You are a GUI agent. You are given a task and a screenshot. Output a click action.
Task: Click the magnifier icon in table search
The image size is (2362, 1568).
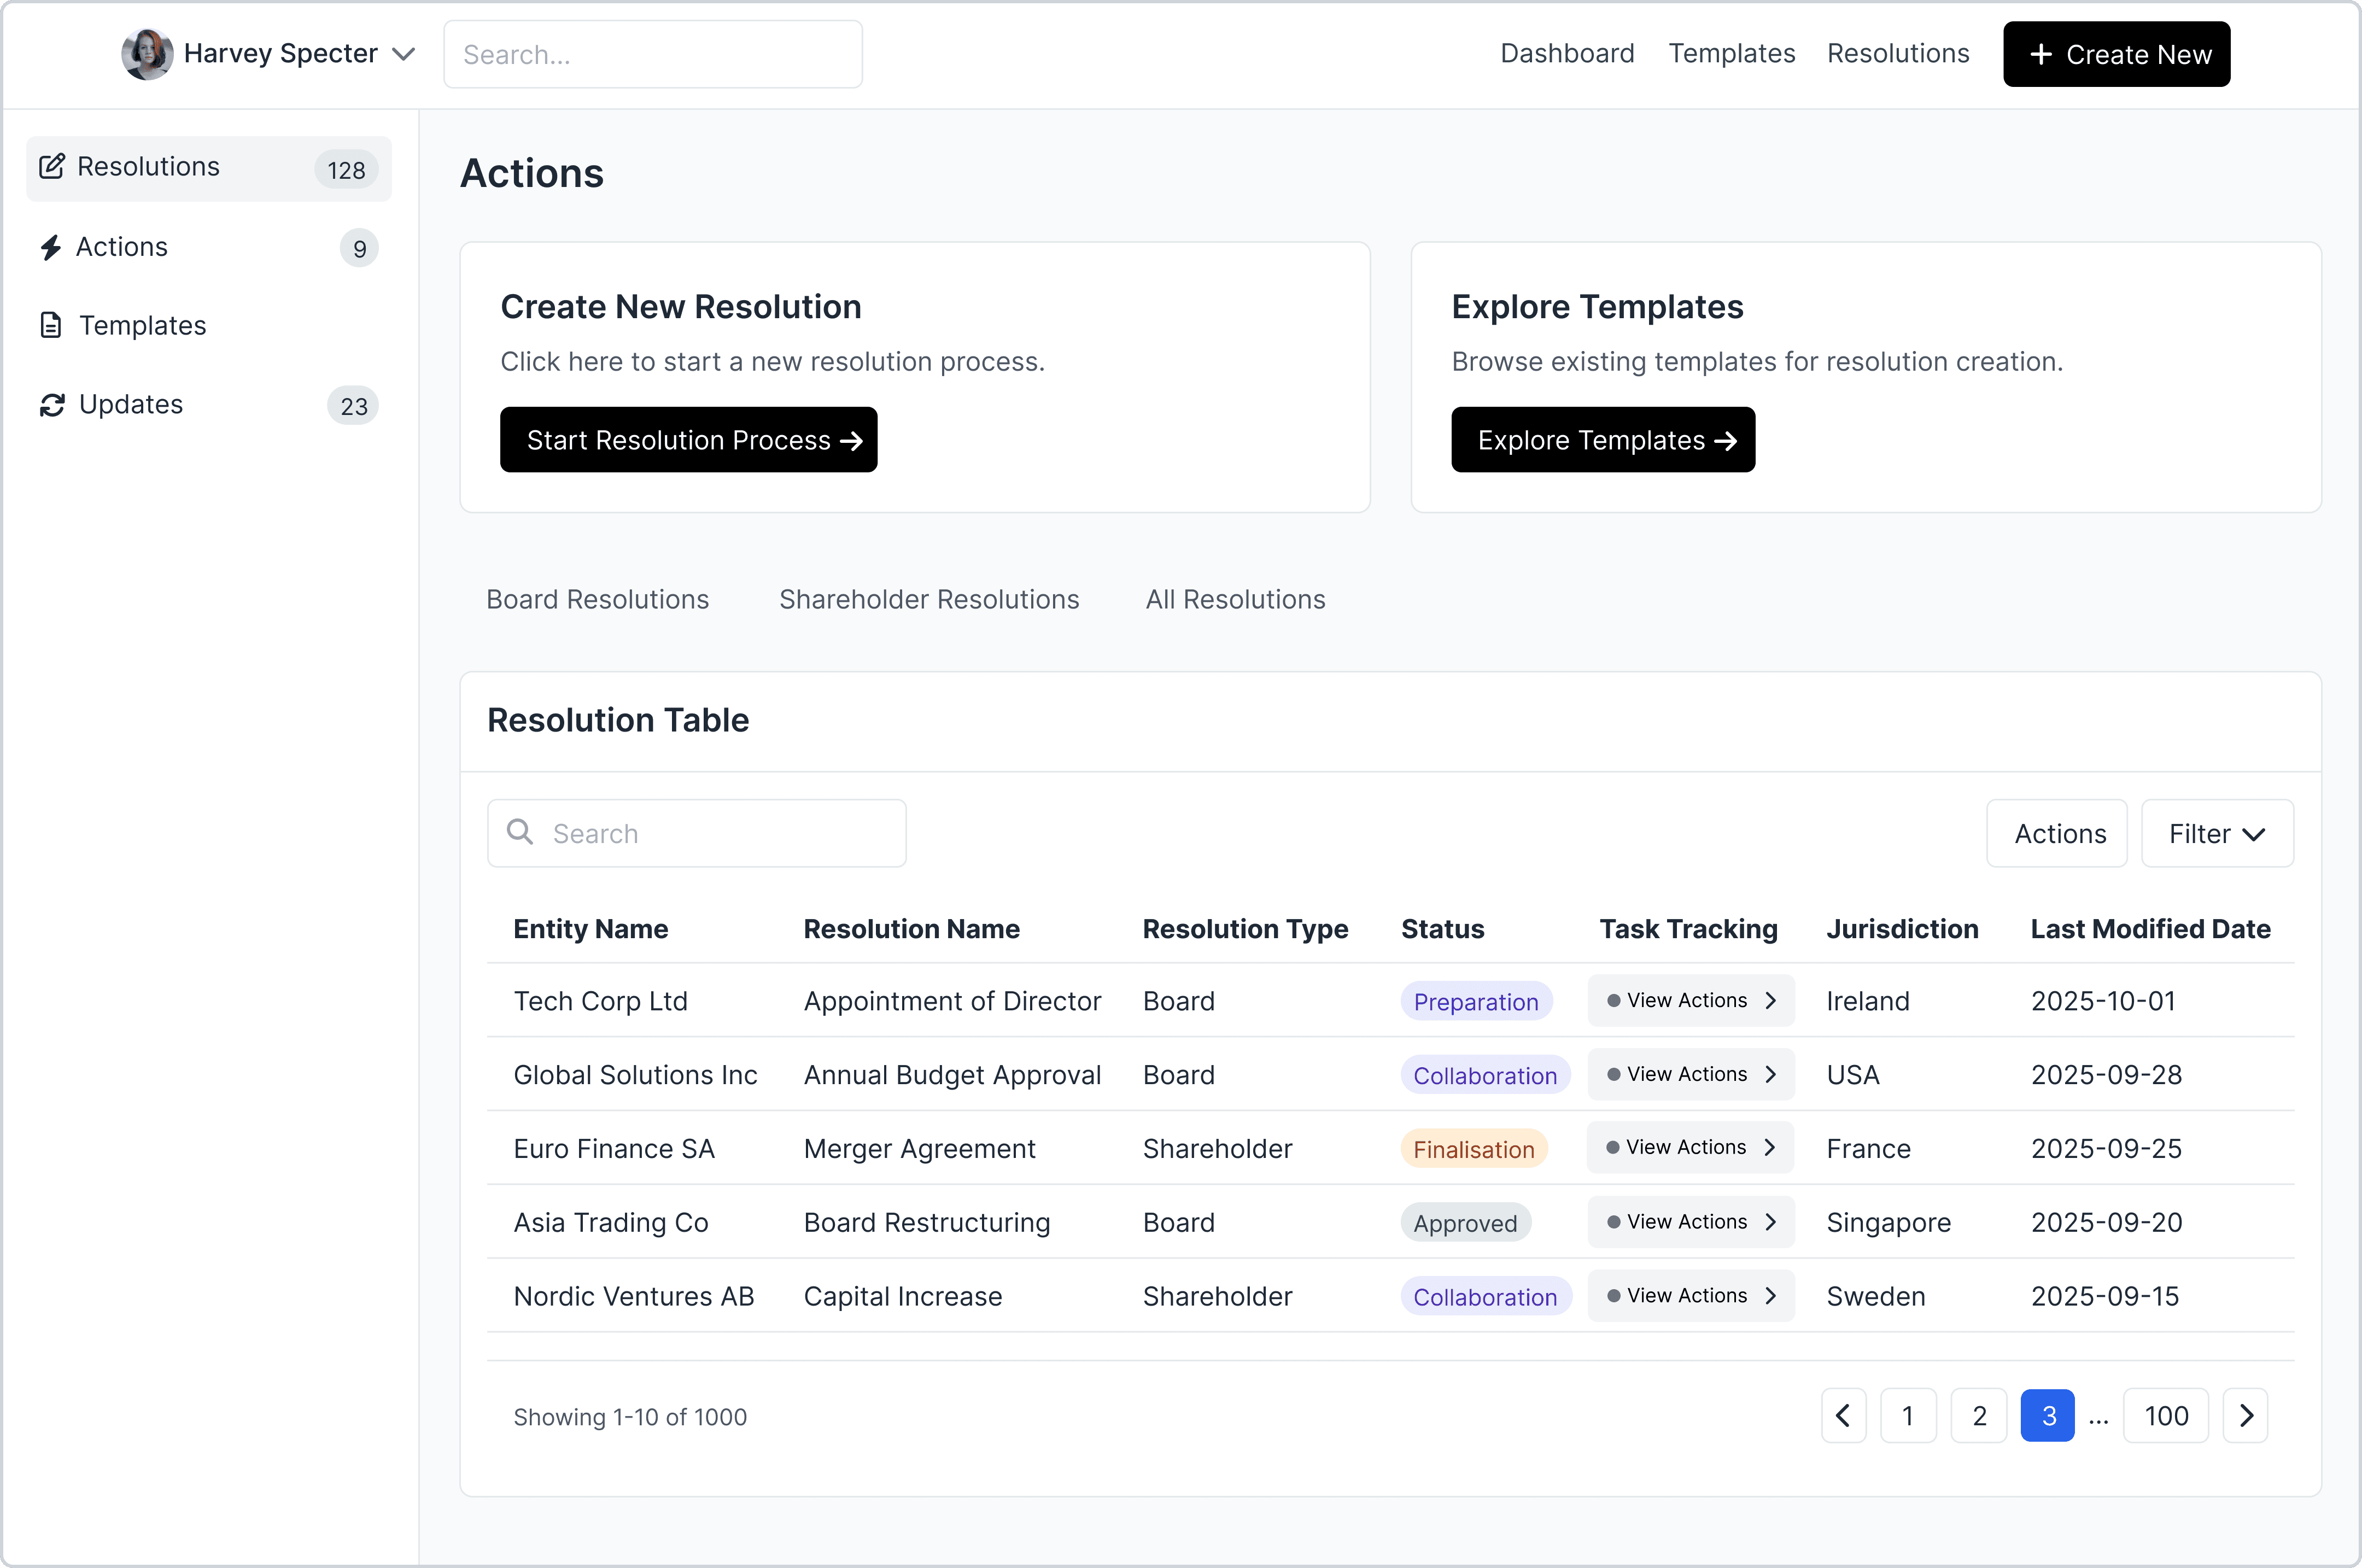[x=520, y=832]
